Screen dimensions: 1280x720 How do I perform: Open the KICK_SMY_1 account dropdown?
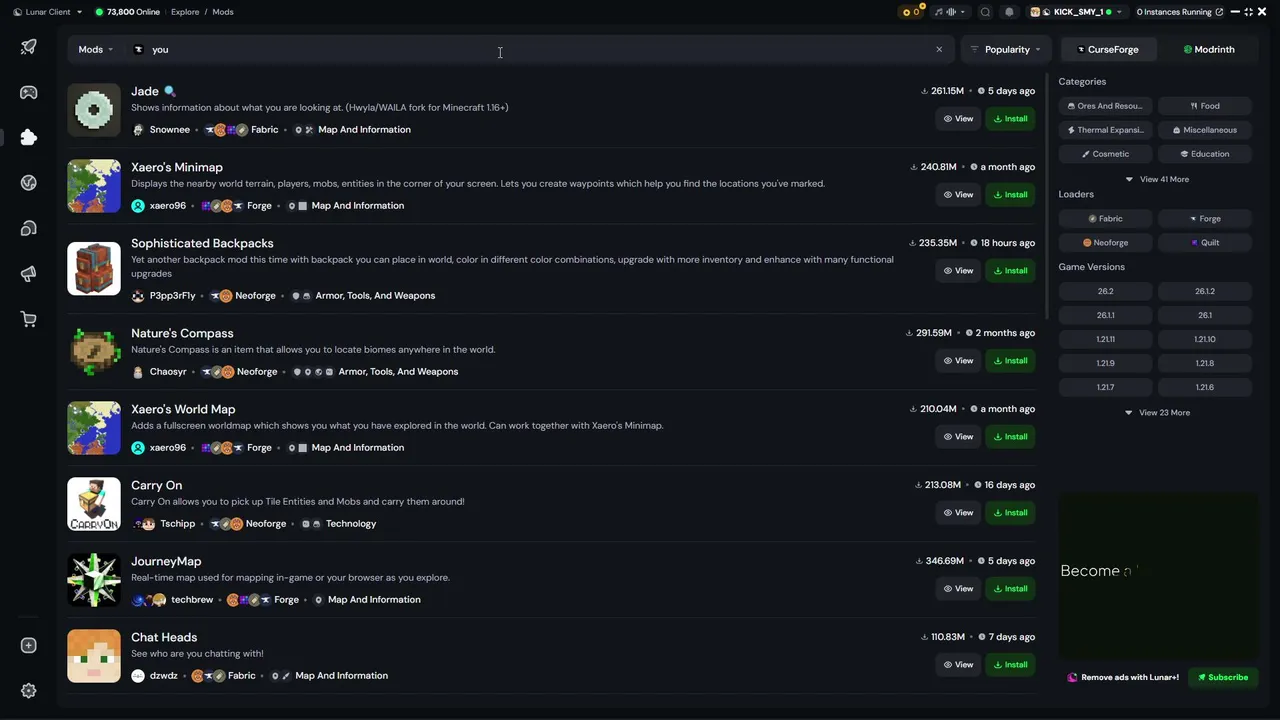1076,12
